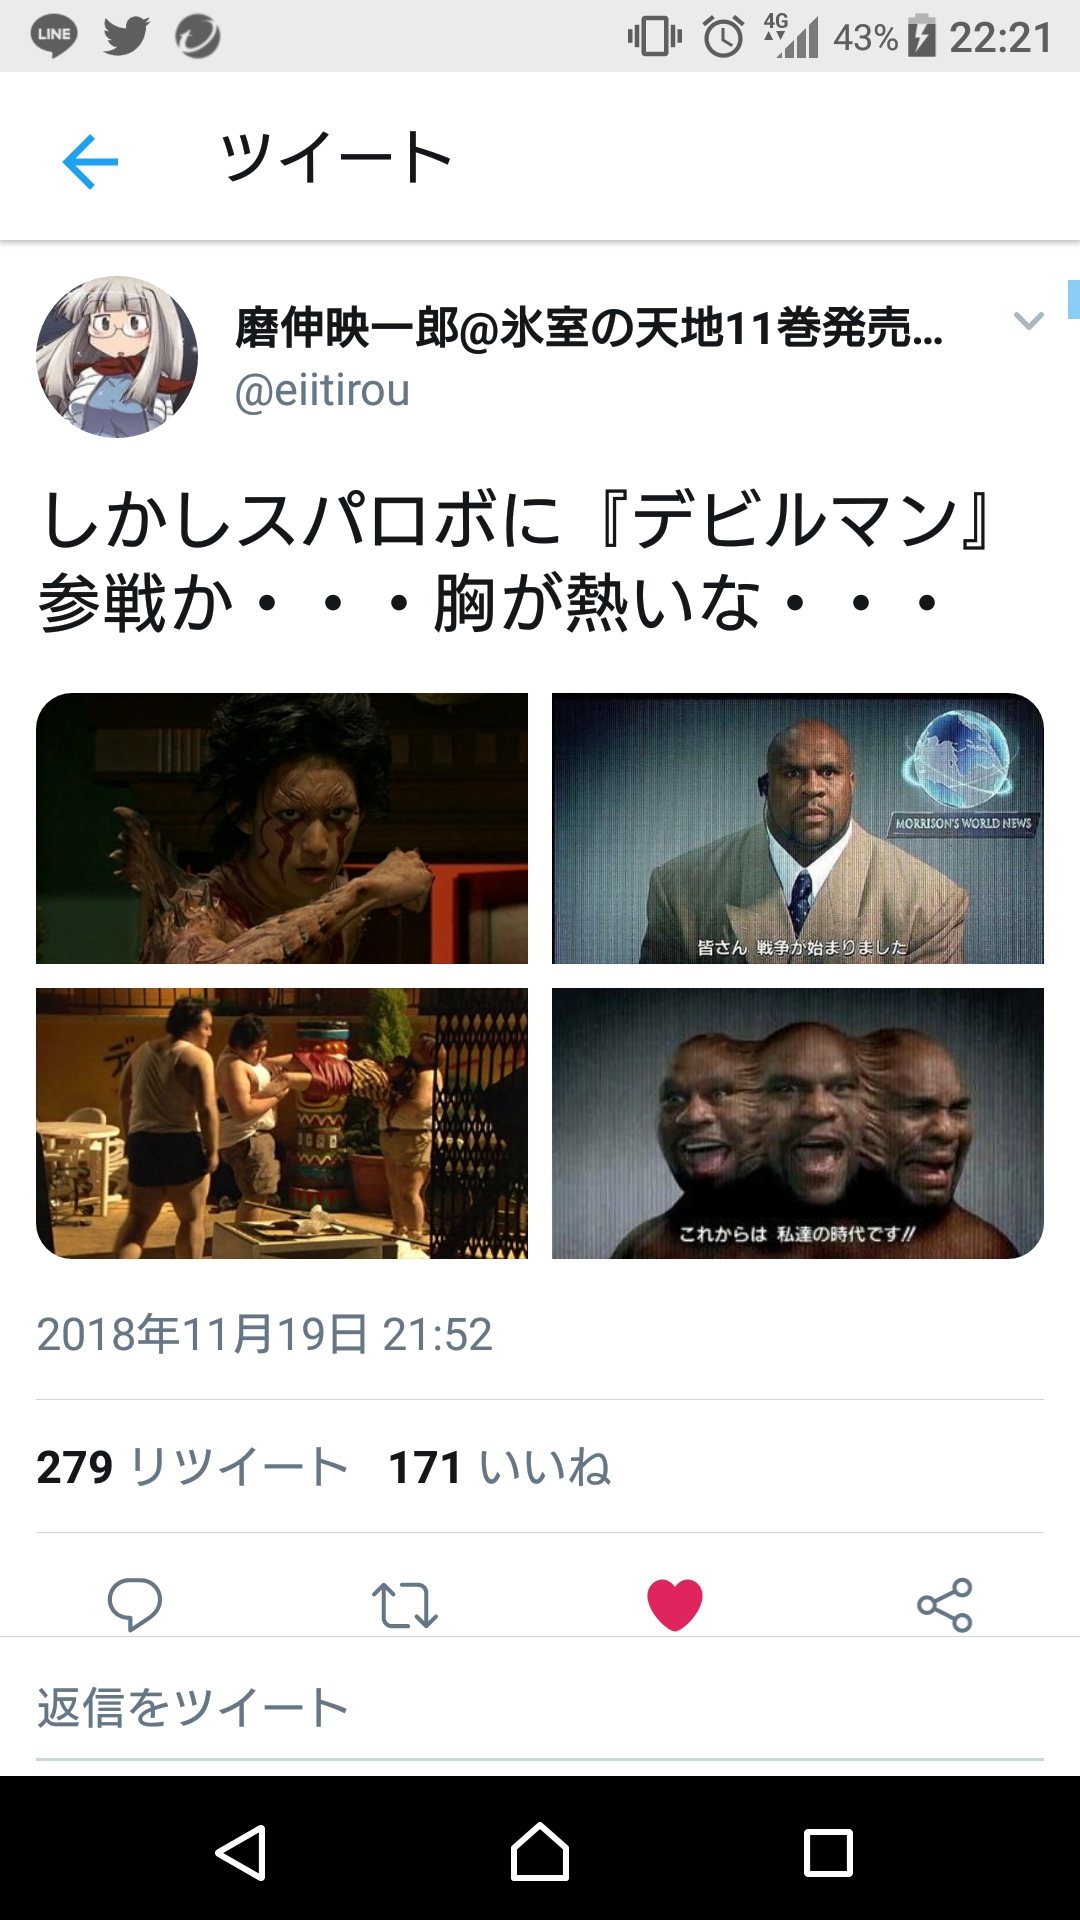The height and width of the screenshot is (1920, 1080).
Task: Open the share icon below tweet
Action: (x=945, y=1605)
